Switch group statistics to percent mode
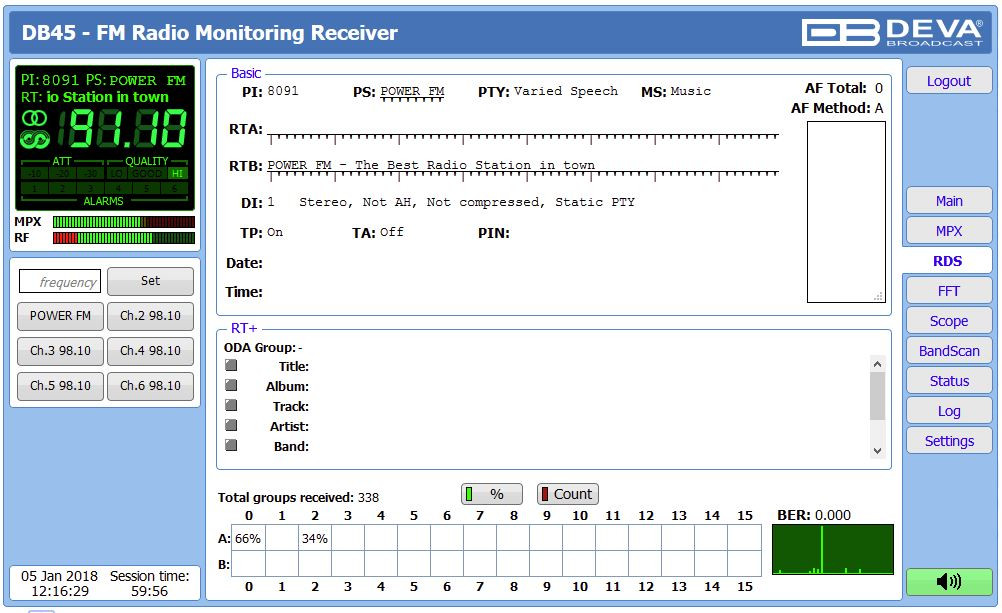The height and width of the screenshot is (613, 1002). pos(491,494)
